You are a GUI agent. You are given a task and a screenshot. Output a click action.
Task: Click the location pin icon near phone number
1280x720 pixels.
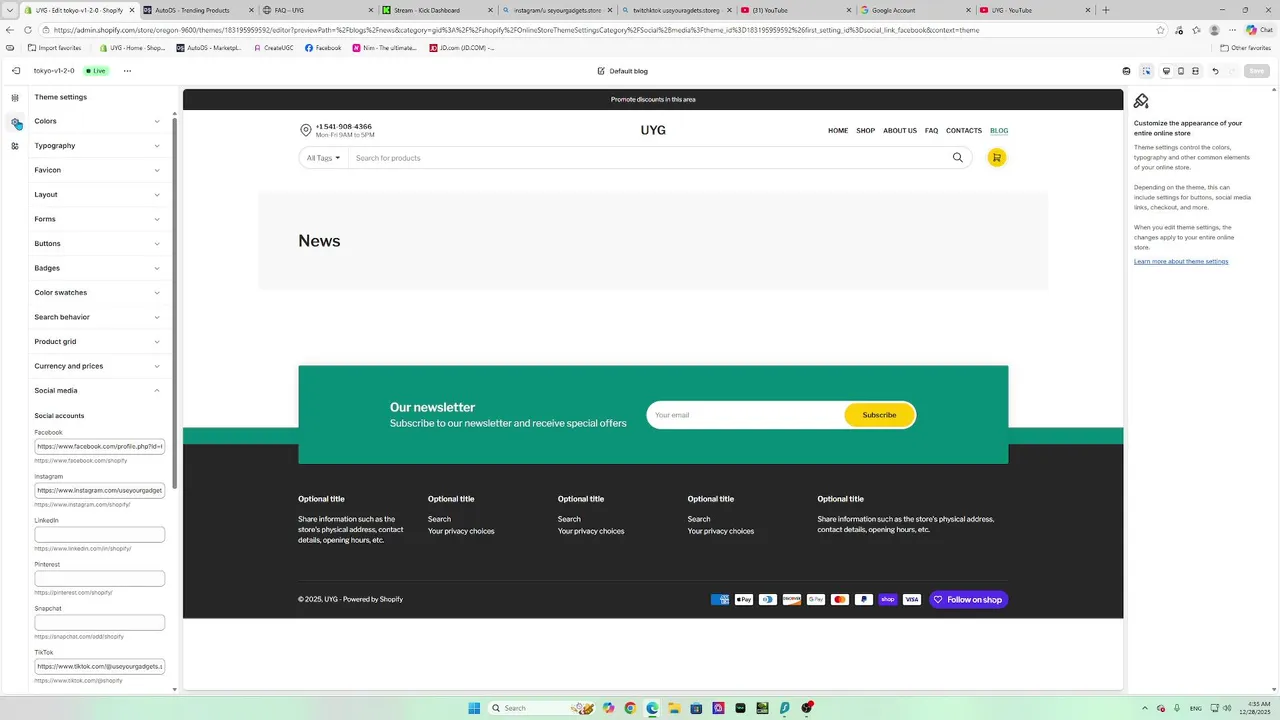[x=306, y=131]
